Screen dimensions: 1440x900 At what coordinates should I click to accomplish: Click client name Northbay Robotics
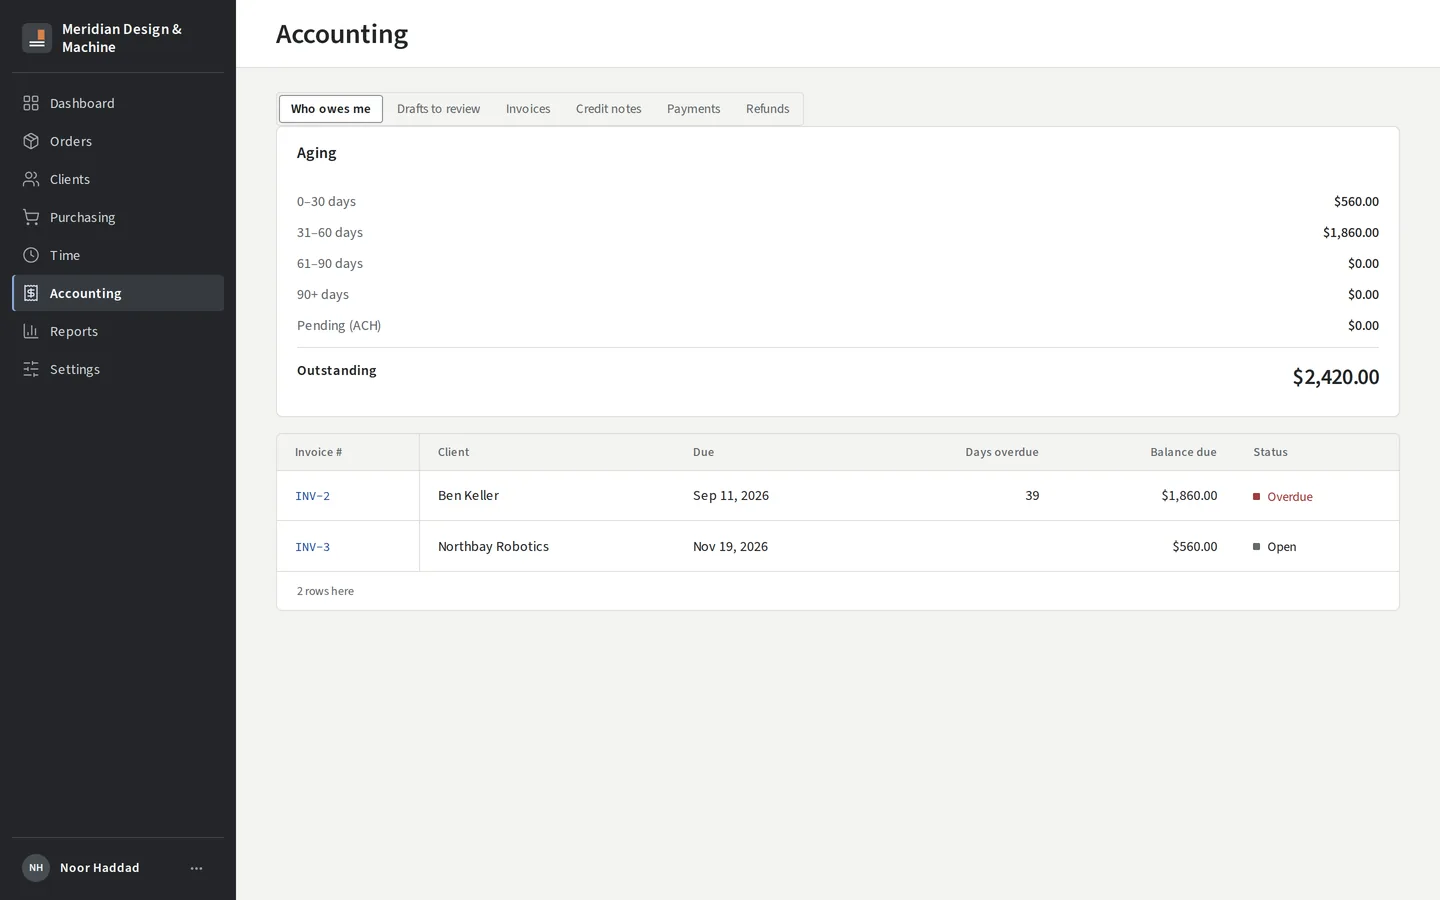coord(493,546)
